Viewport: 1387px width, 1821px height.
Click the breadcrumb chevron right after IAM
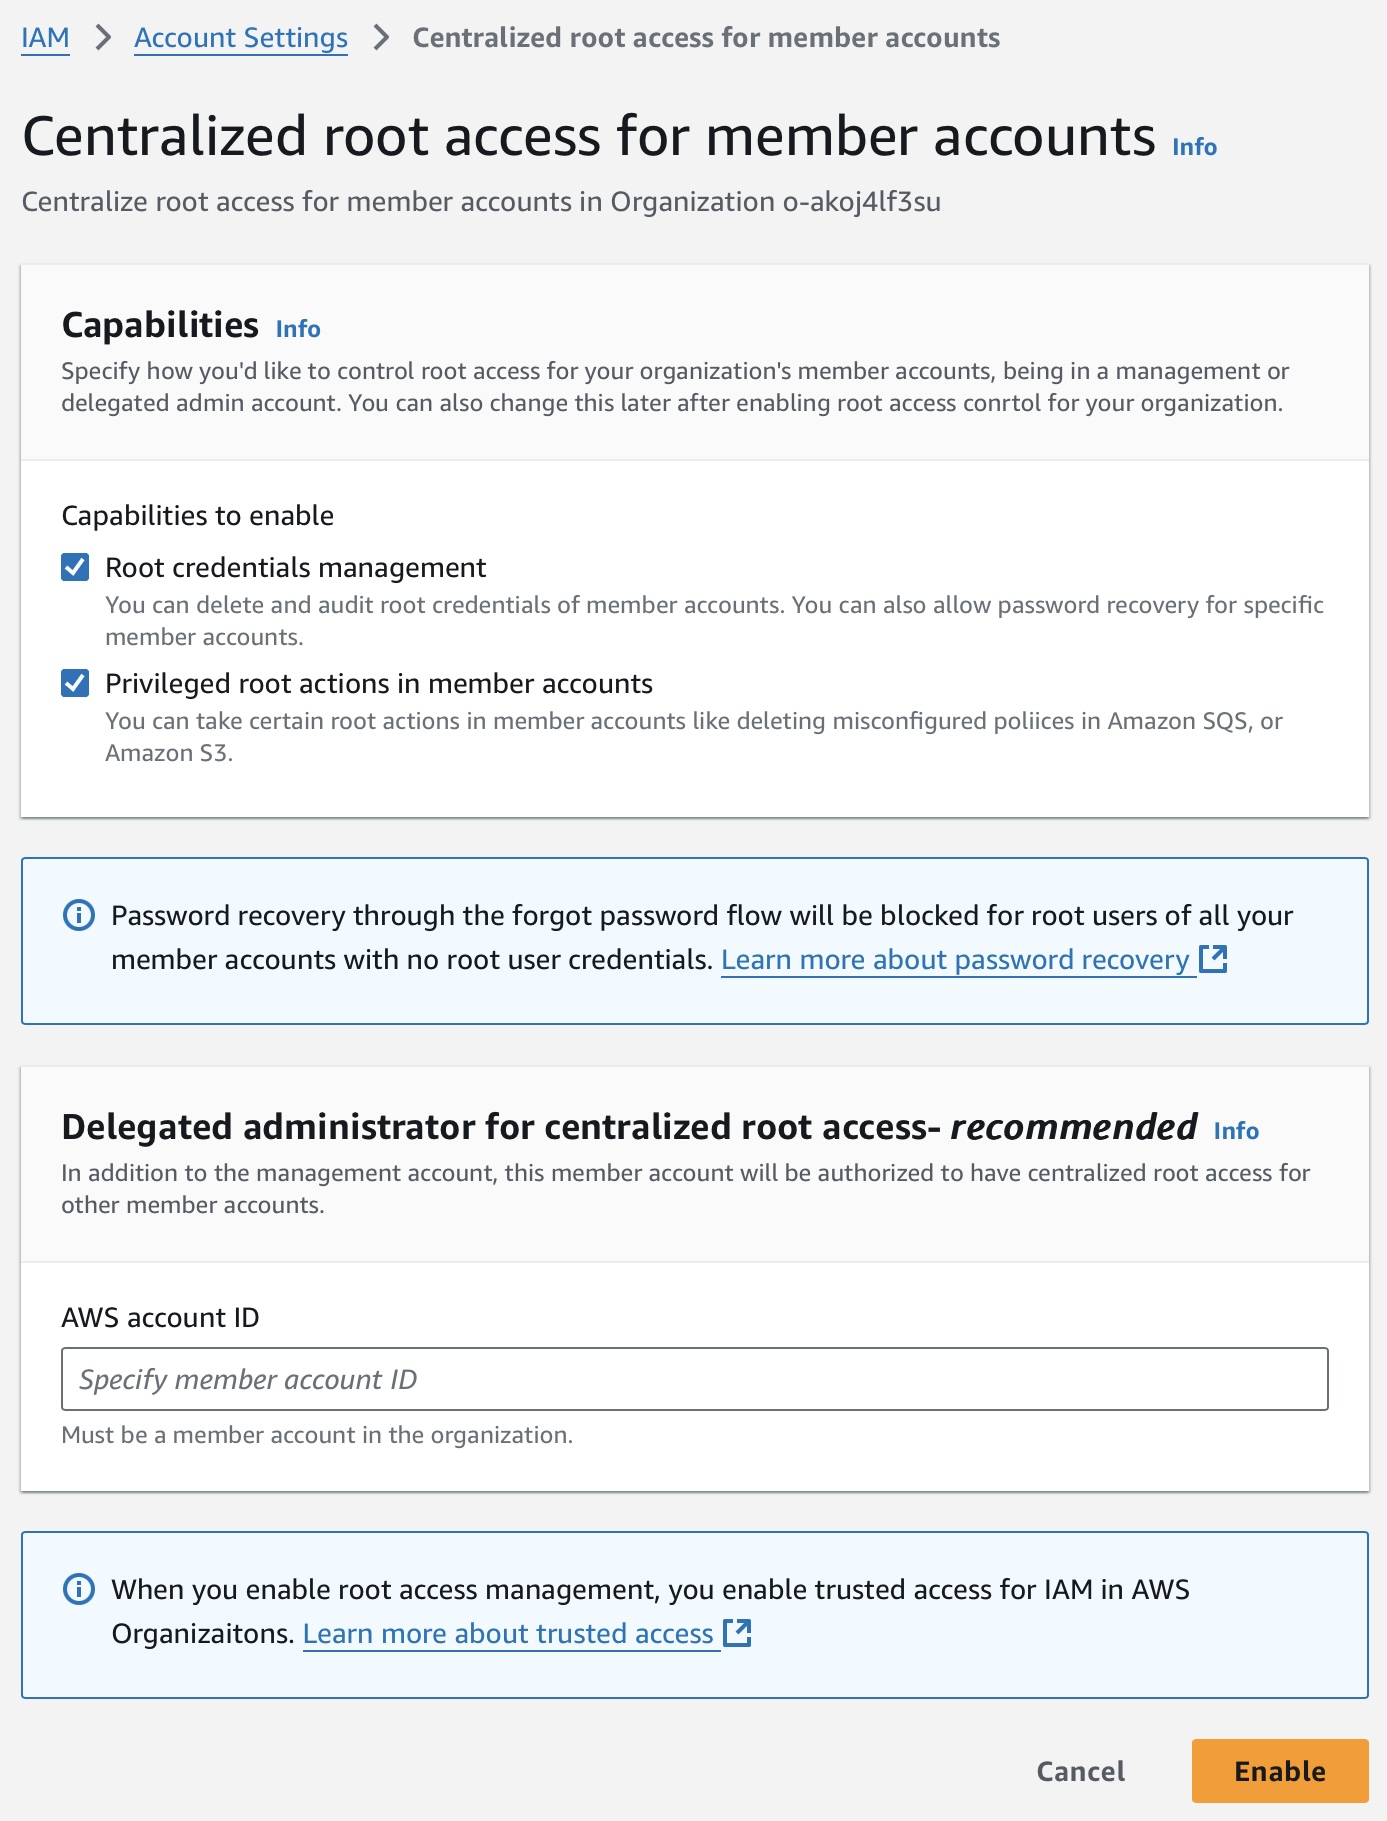[x=102, y=38]
